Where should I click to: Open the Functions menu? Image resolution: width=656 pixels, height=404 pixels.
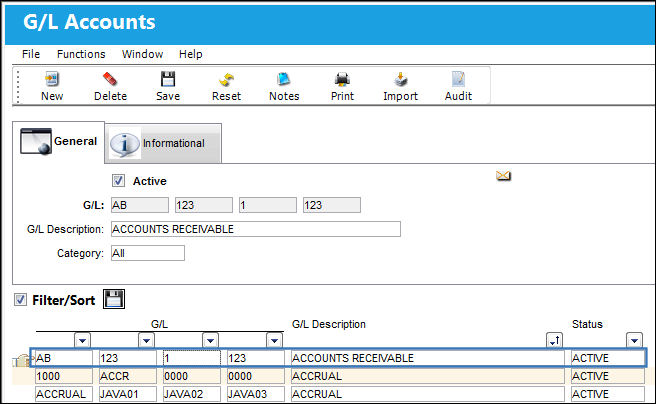[x=81, y=54]
